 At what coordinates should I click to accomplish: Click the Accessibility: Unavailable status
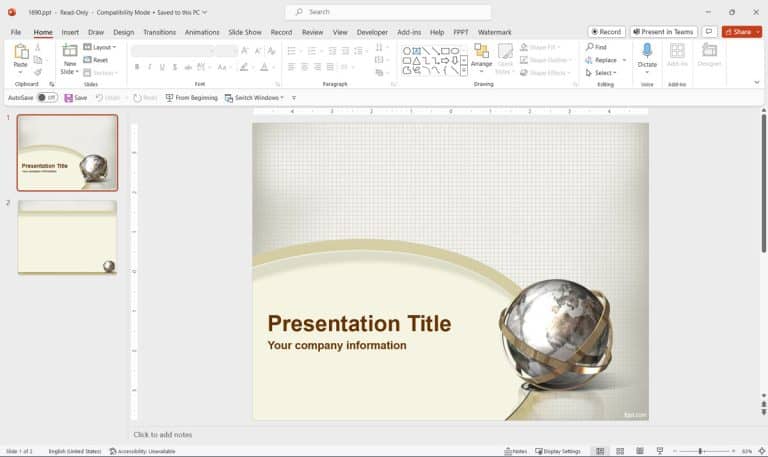coord(142,451)
